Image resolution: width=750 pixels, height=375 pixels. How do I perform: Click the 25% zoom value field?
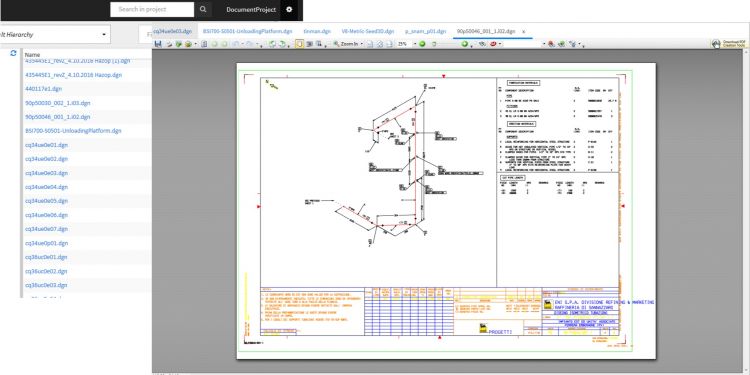[403, 44]
